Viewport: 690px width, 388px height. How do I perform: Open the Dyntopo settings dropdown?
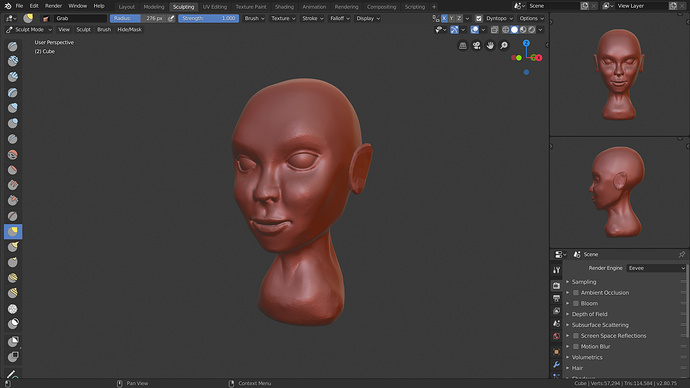(x=499, y=18)
